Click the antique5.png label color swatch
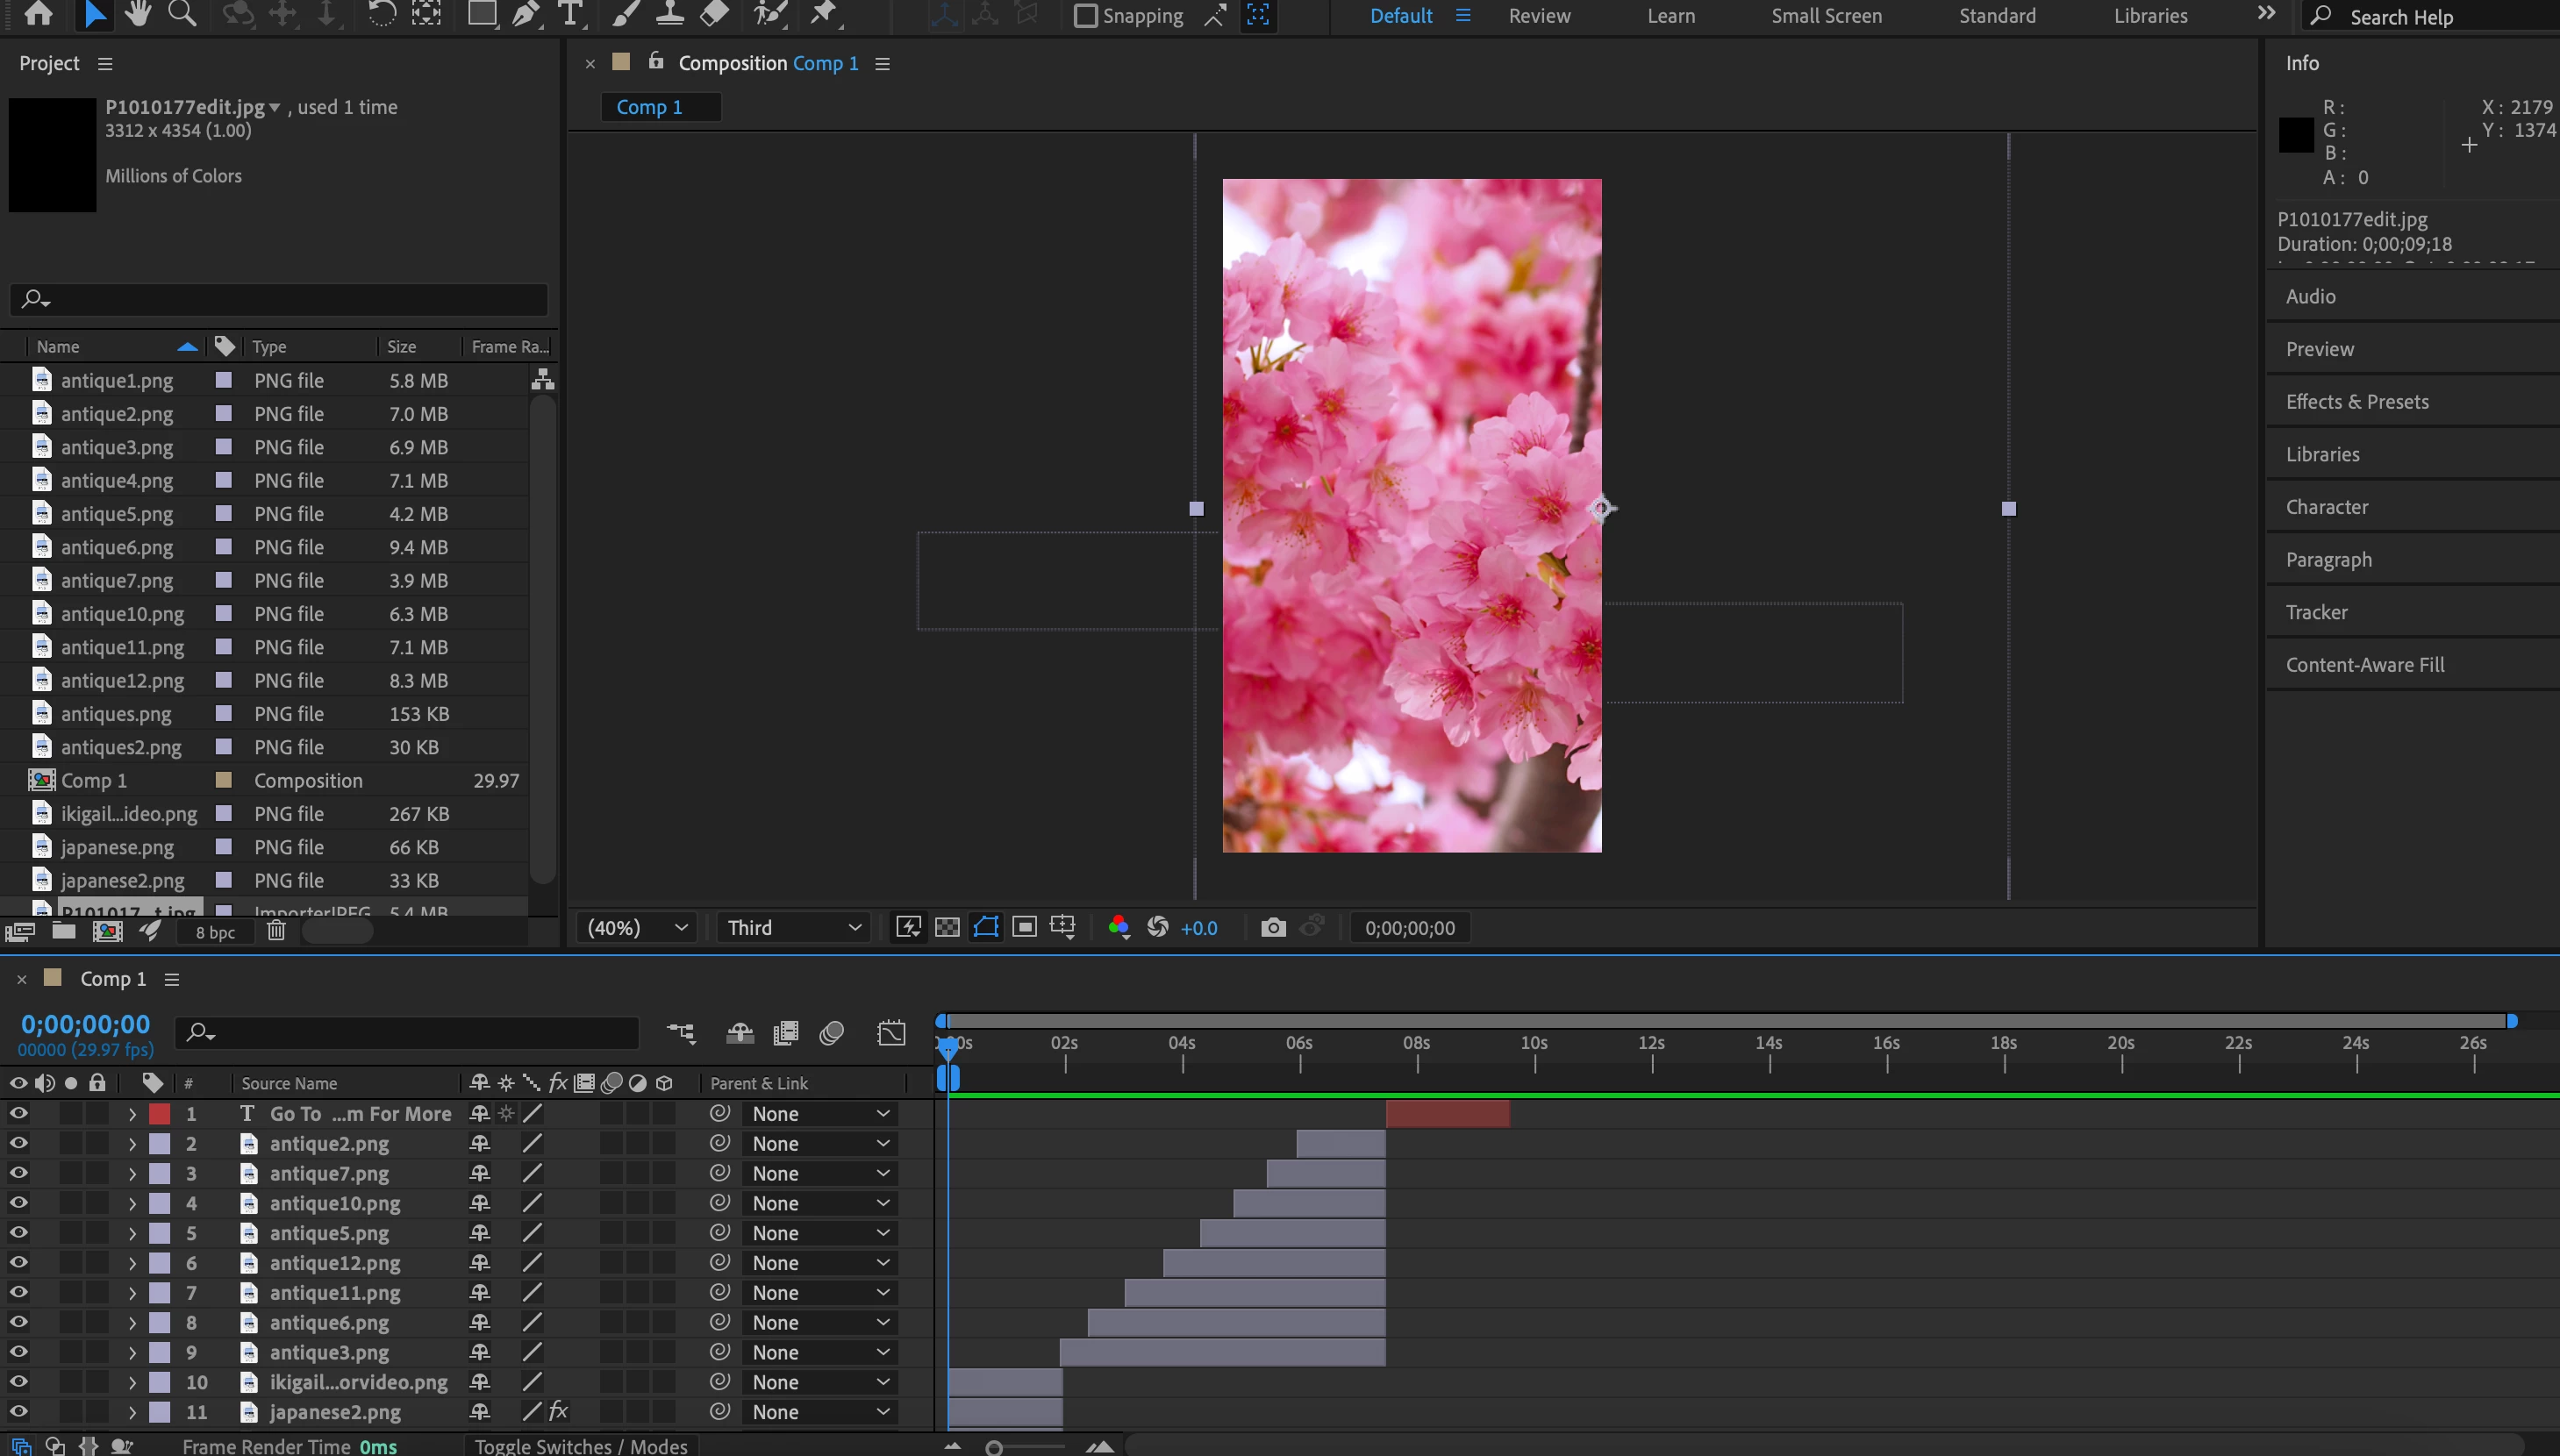 tap(160, 1233)
